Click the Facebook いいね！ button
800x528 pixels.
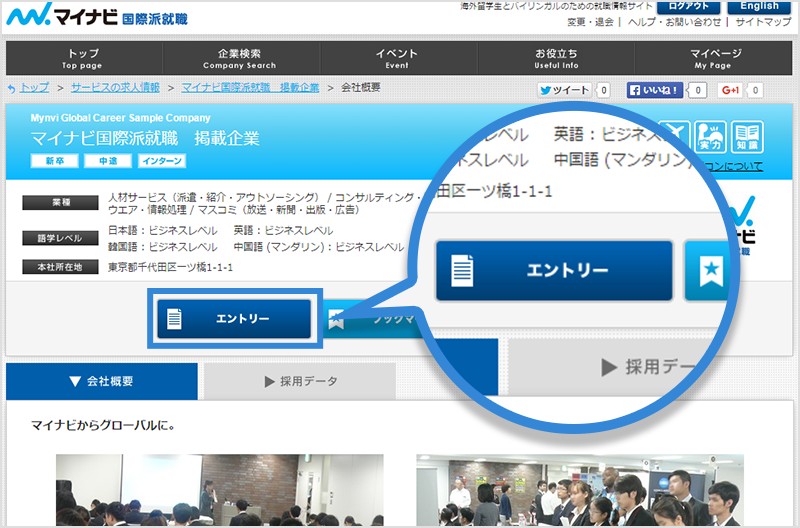coord(655,90)
